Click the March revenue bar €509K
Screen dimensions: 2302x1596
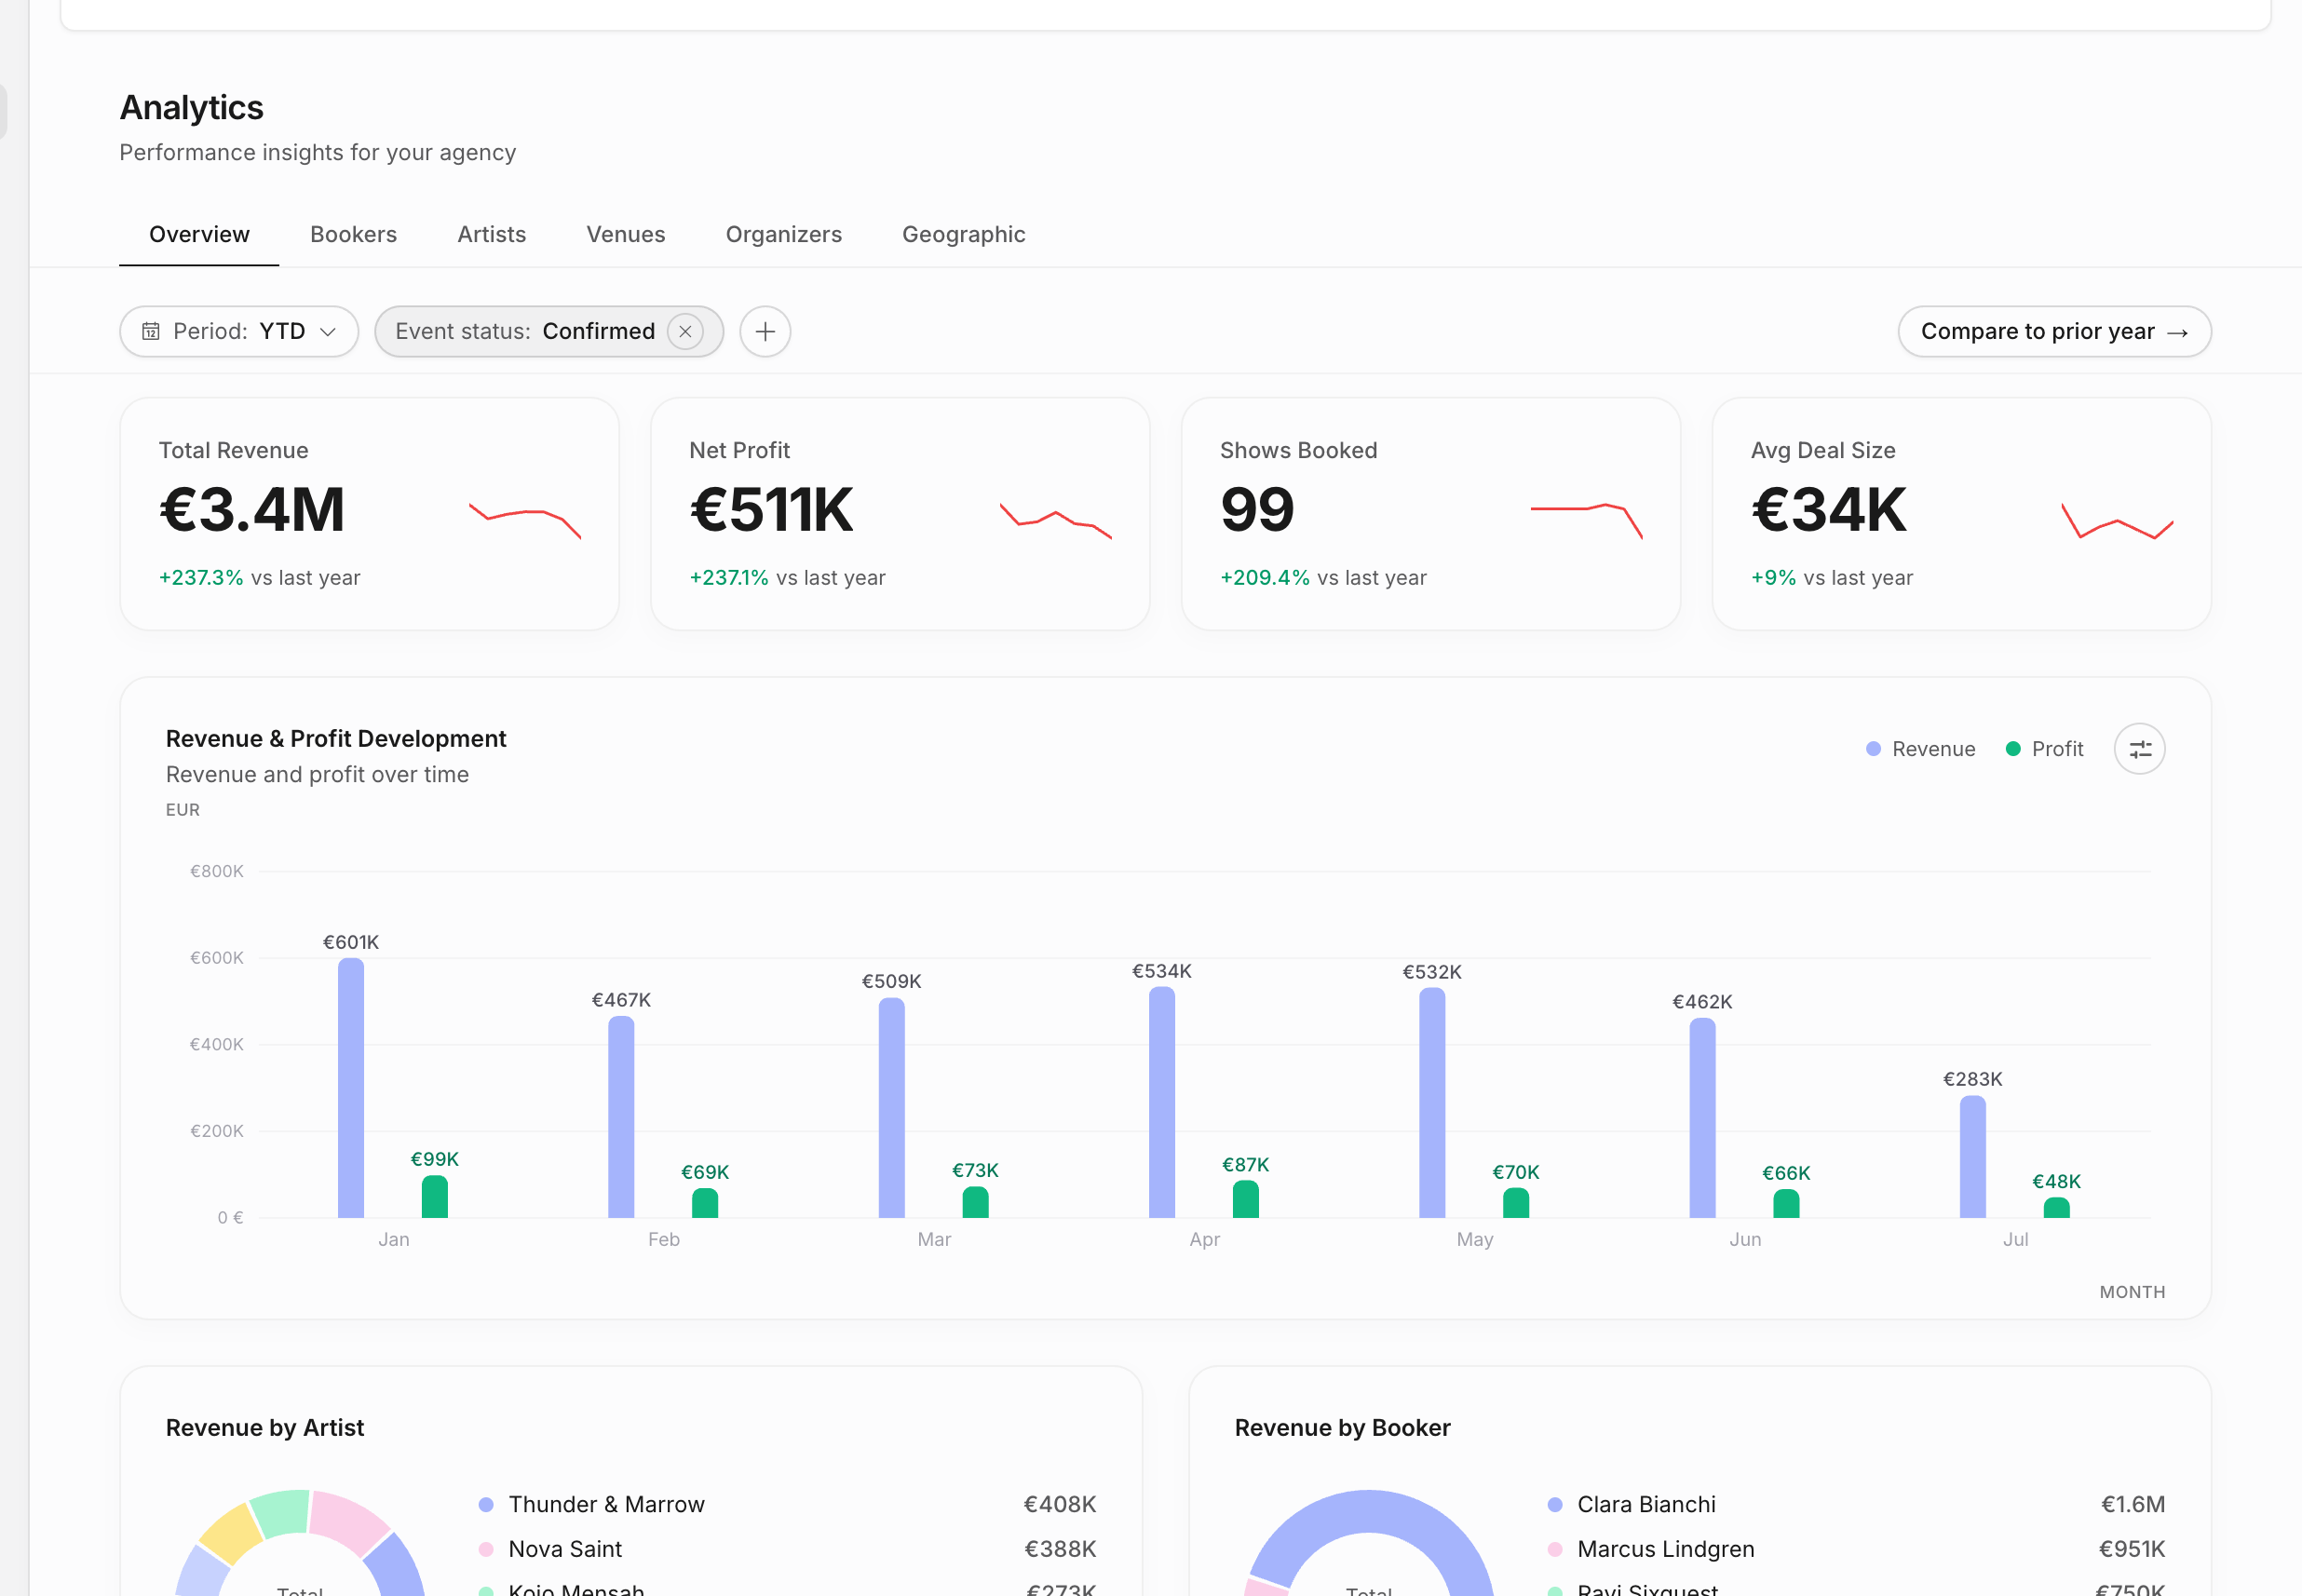point(892,1108)
